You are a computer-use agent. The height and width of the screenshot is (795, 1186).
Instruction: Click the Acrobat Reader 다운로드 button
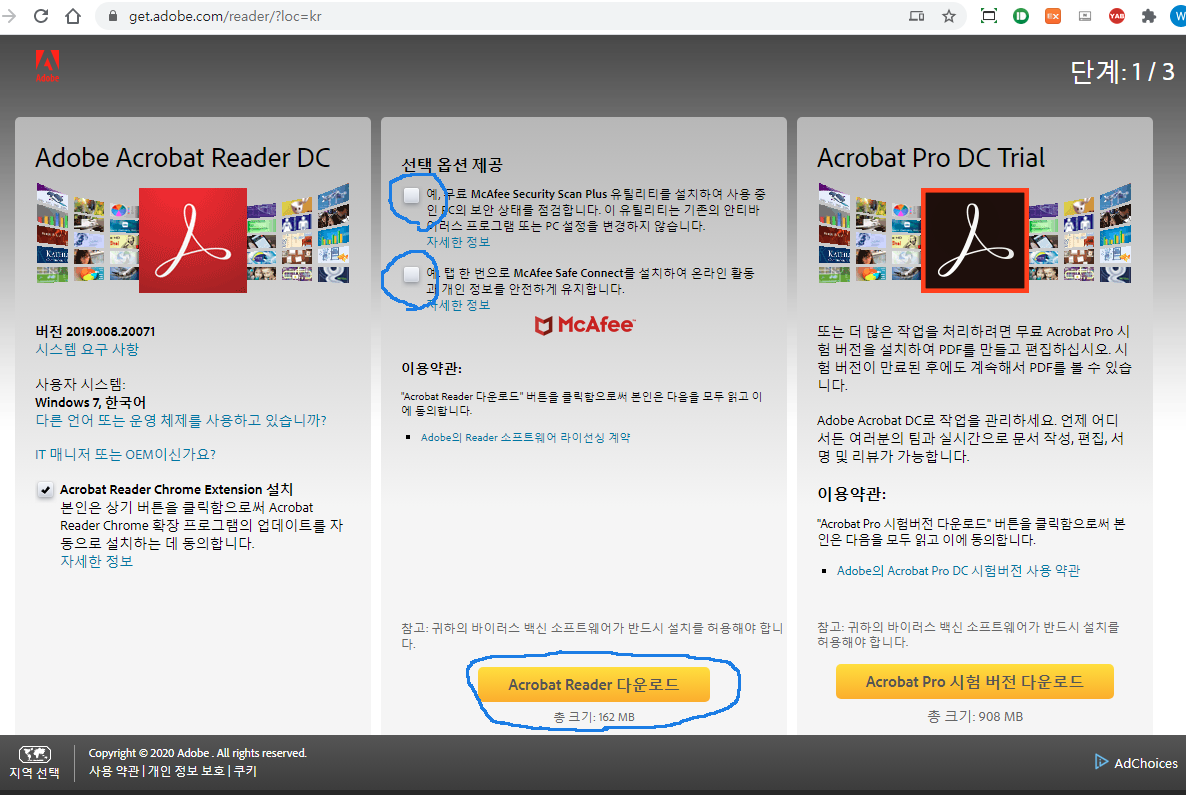point(594,685)
